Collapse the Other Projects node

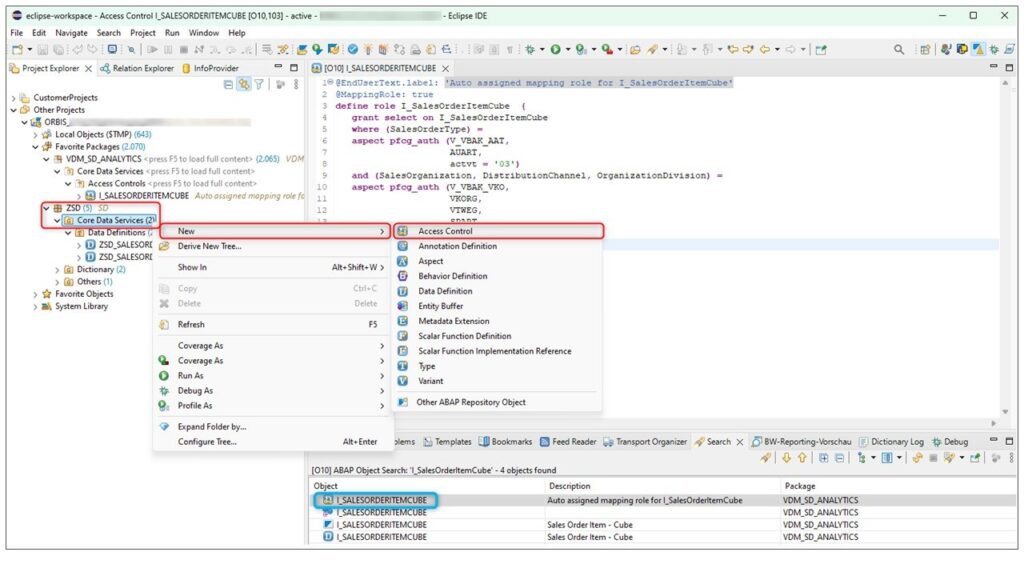tap(13, 110)
